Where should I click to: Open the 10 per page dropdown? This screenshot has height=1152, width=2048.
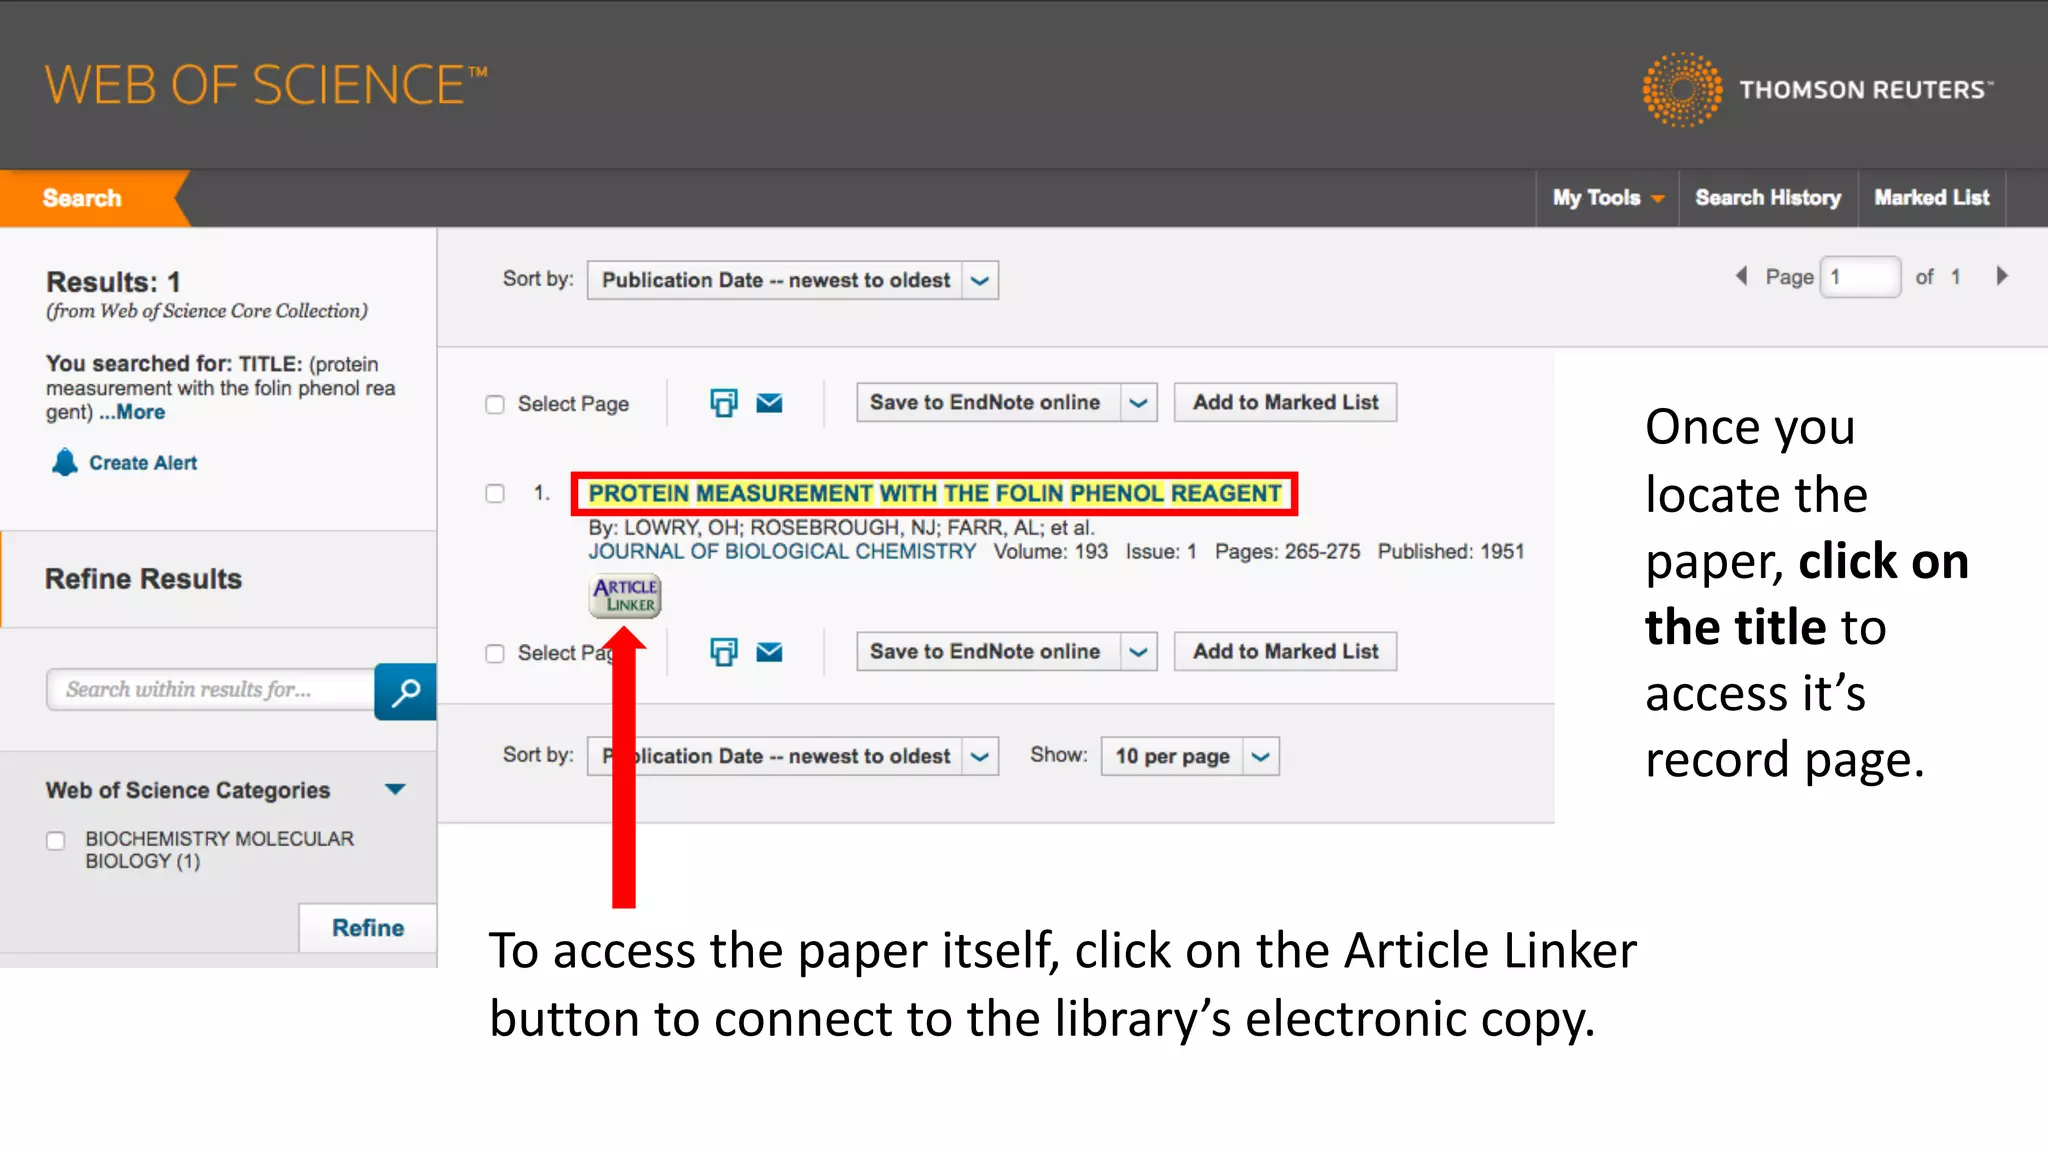[x=1190, y=756]
